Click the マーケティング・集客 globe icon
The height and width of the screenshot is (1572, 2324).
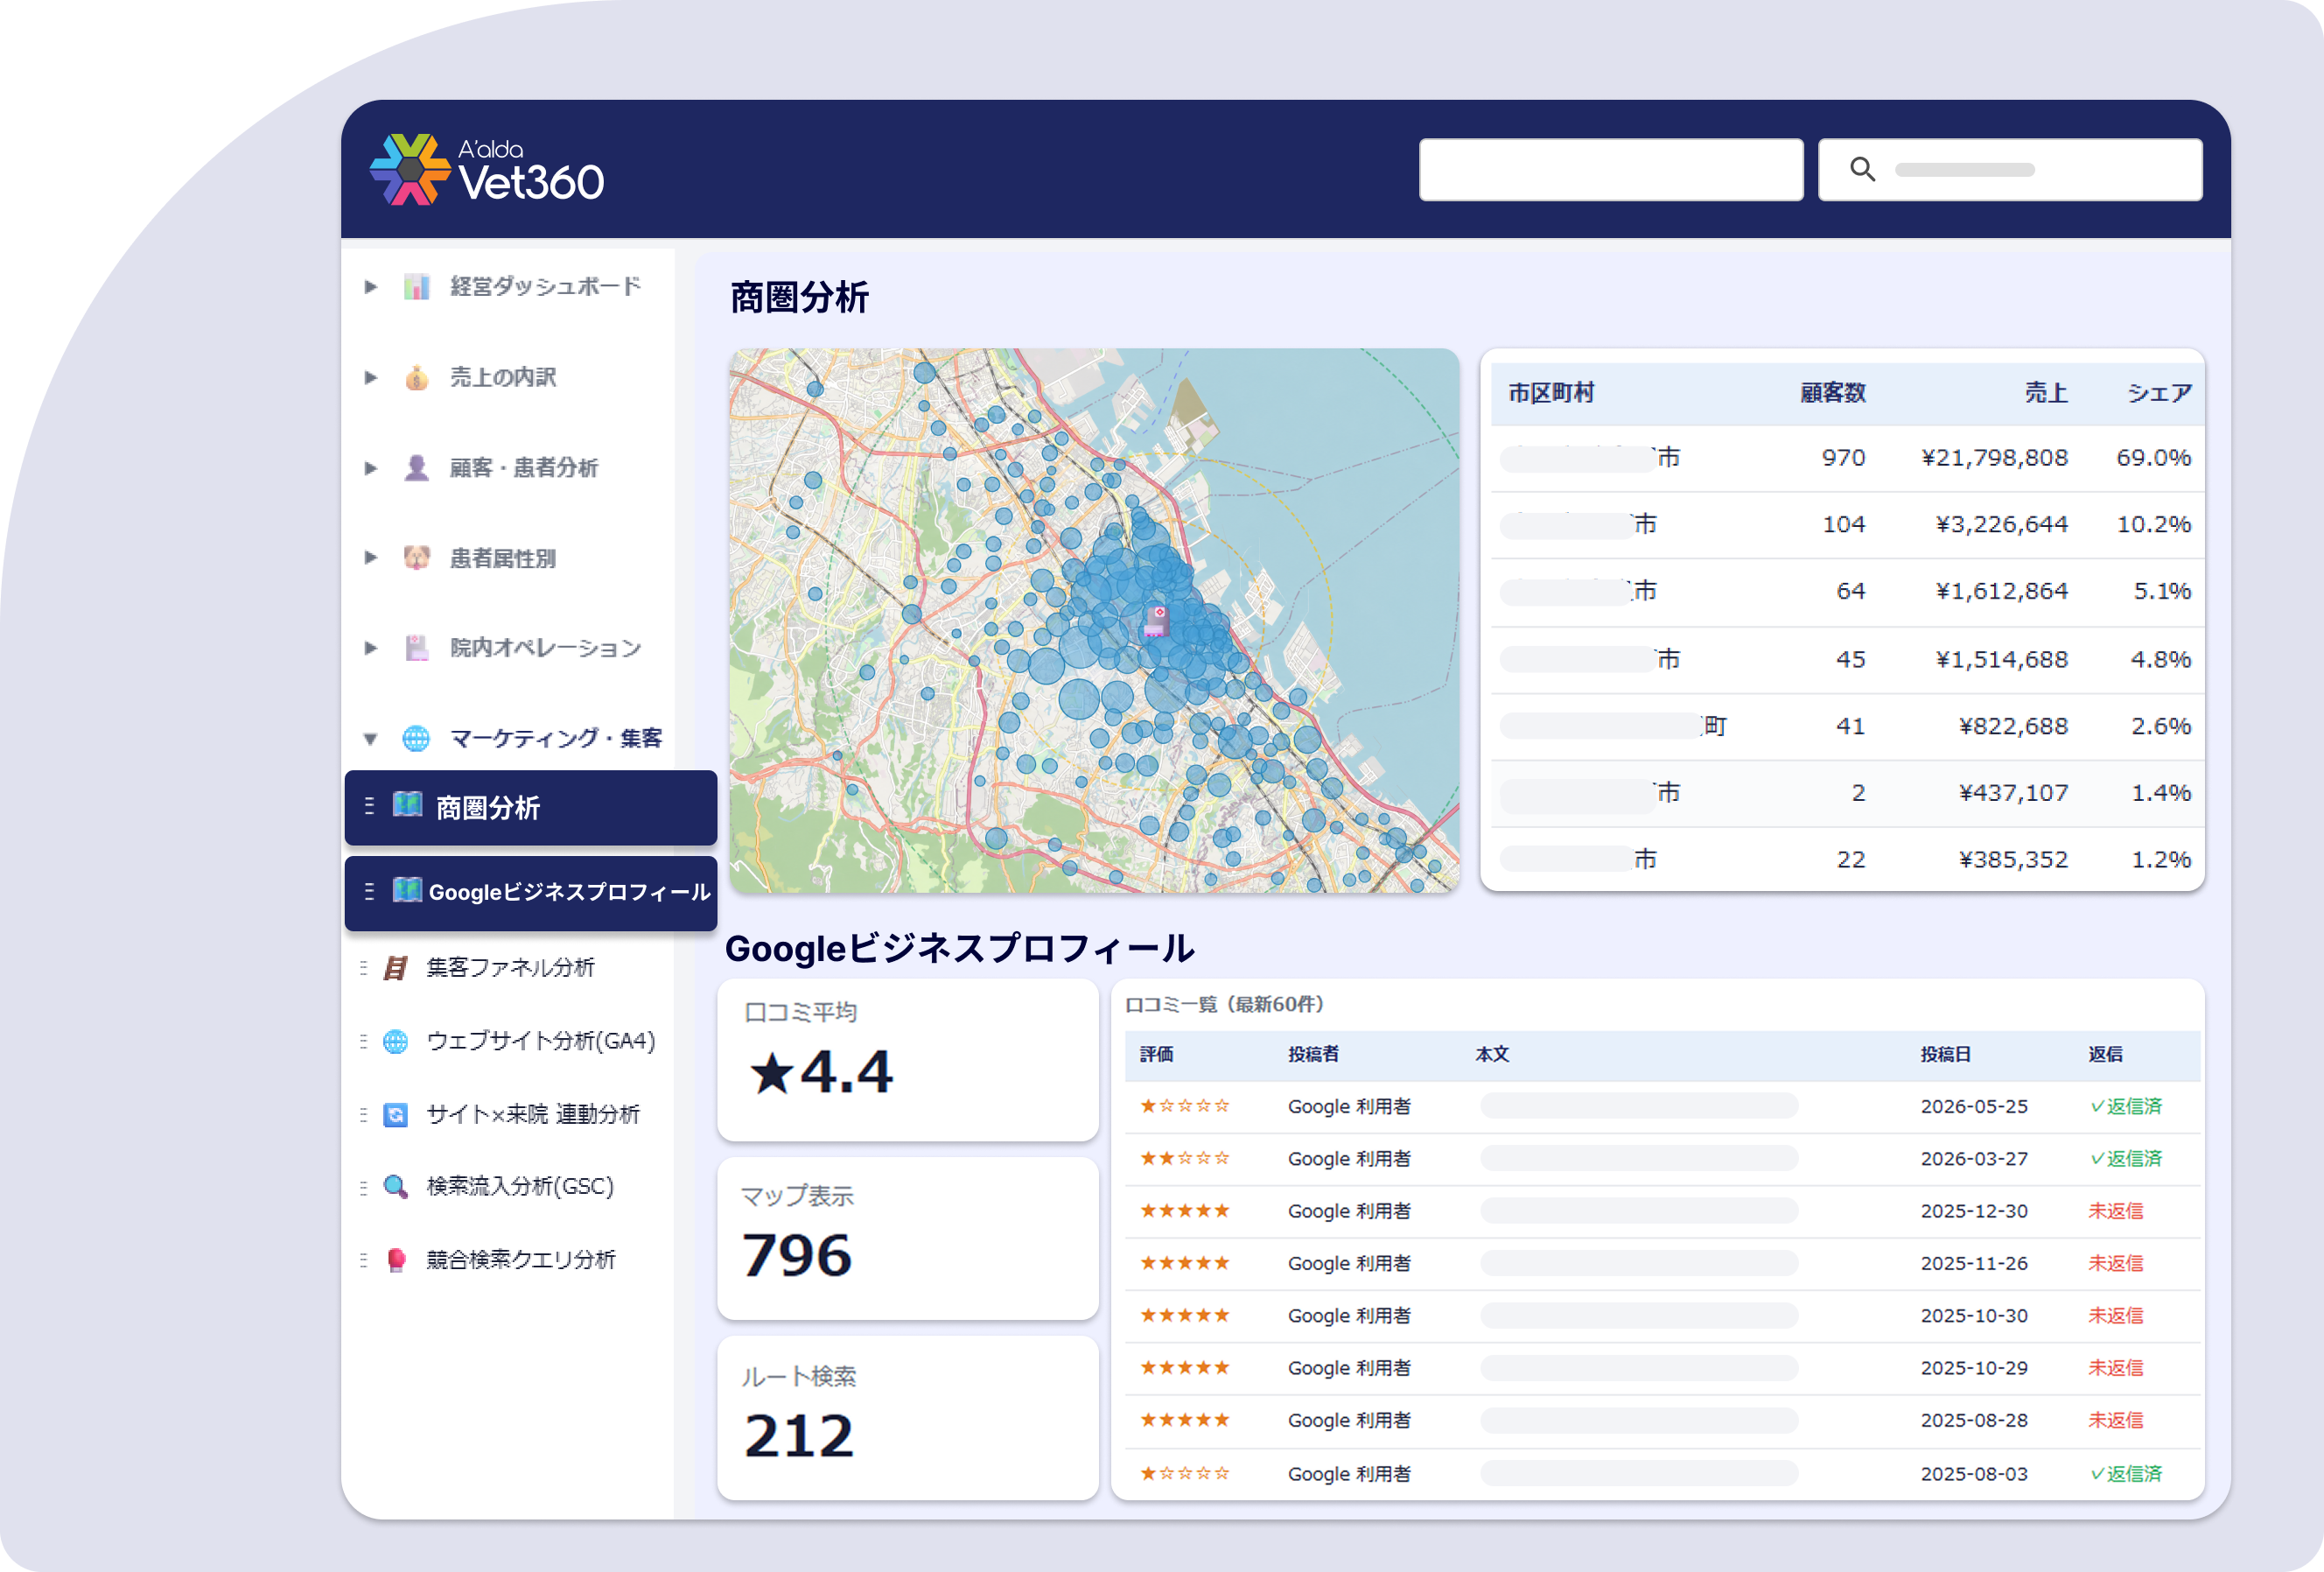[416, 738]
